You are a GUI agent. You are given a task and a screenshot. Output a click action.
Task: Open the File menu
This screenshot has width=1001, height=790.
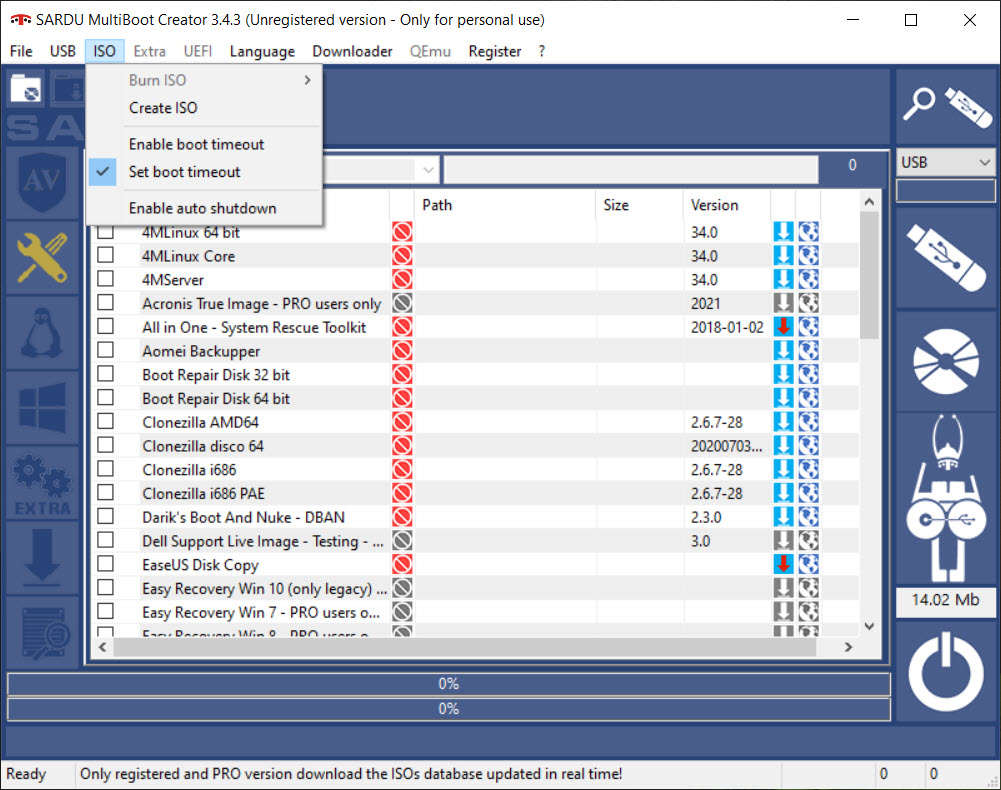tap(21, 51)
